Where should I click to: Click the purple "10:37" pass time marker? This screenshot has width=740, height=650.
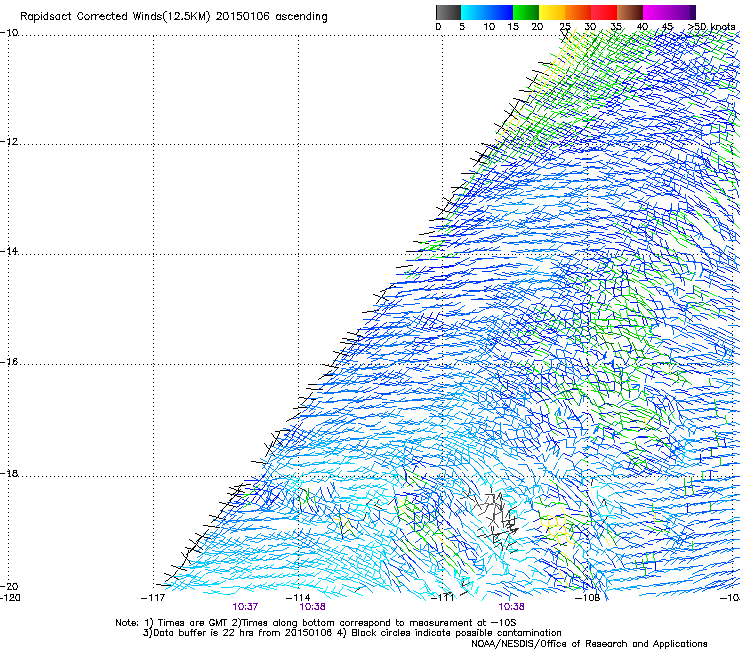point(245,607)
